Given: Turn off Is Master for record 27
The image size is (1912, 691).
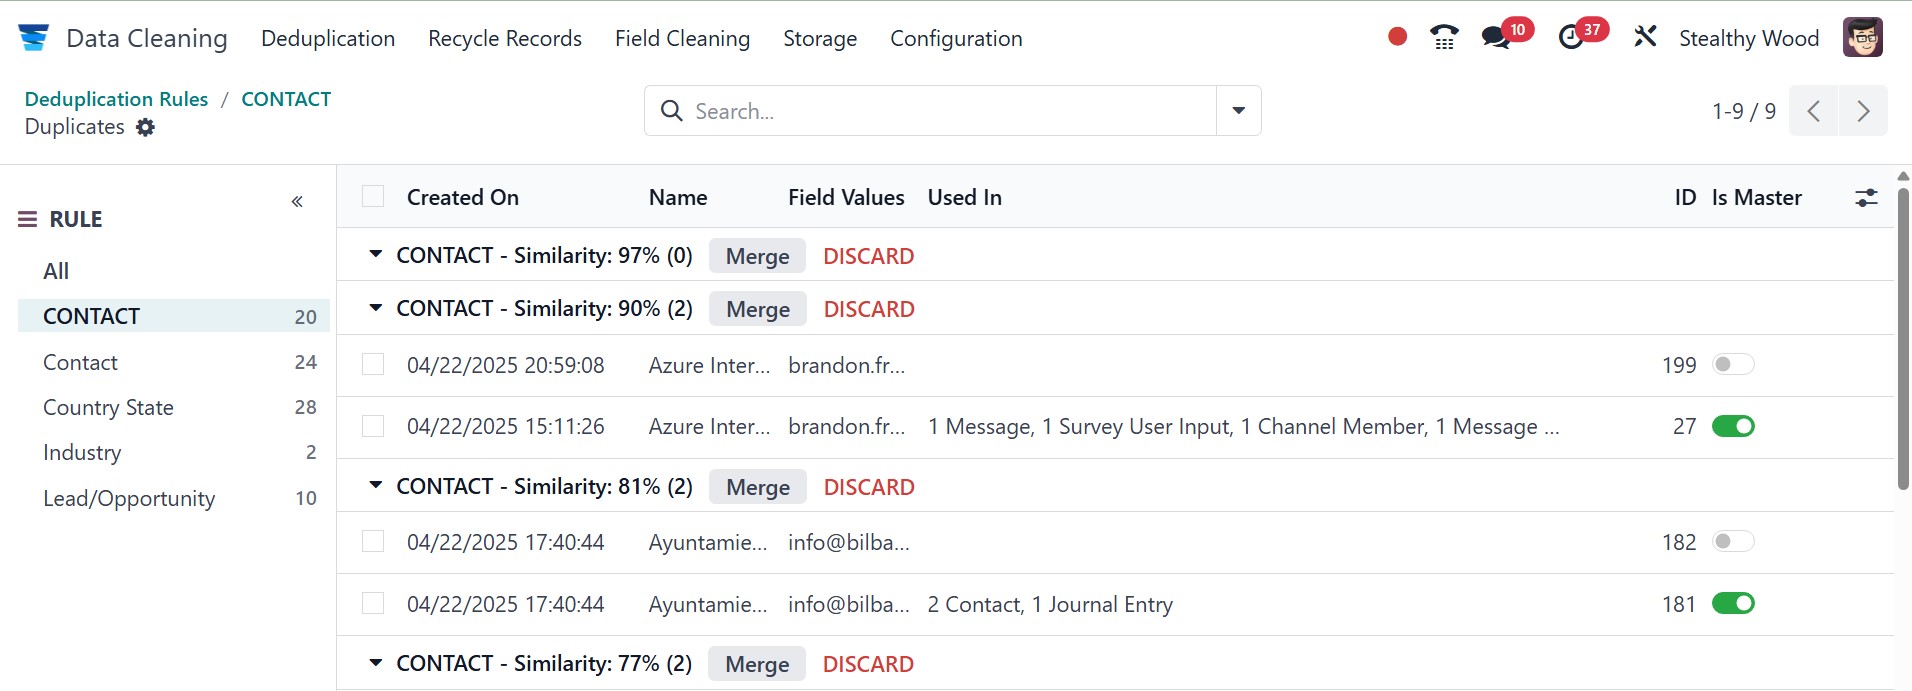Looking at the screenshot, I should [x=1733, y=427].
